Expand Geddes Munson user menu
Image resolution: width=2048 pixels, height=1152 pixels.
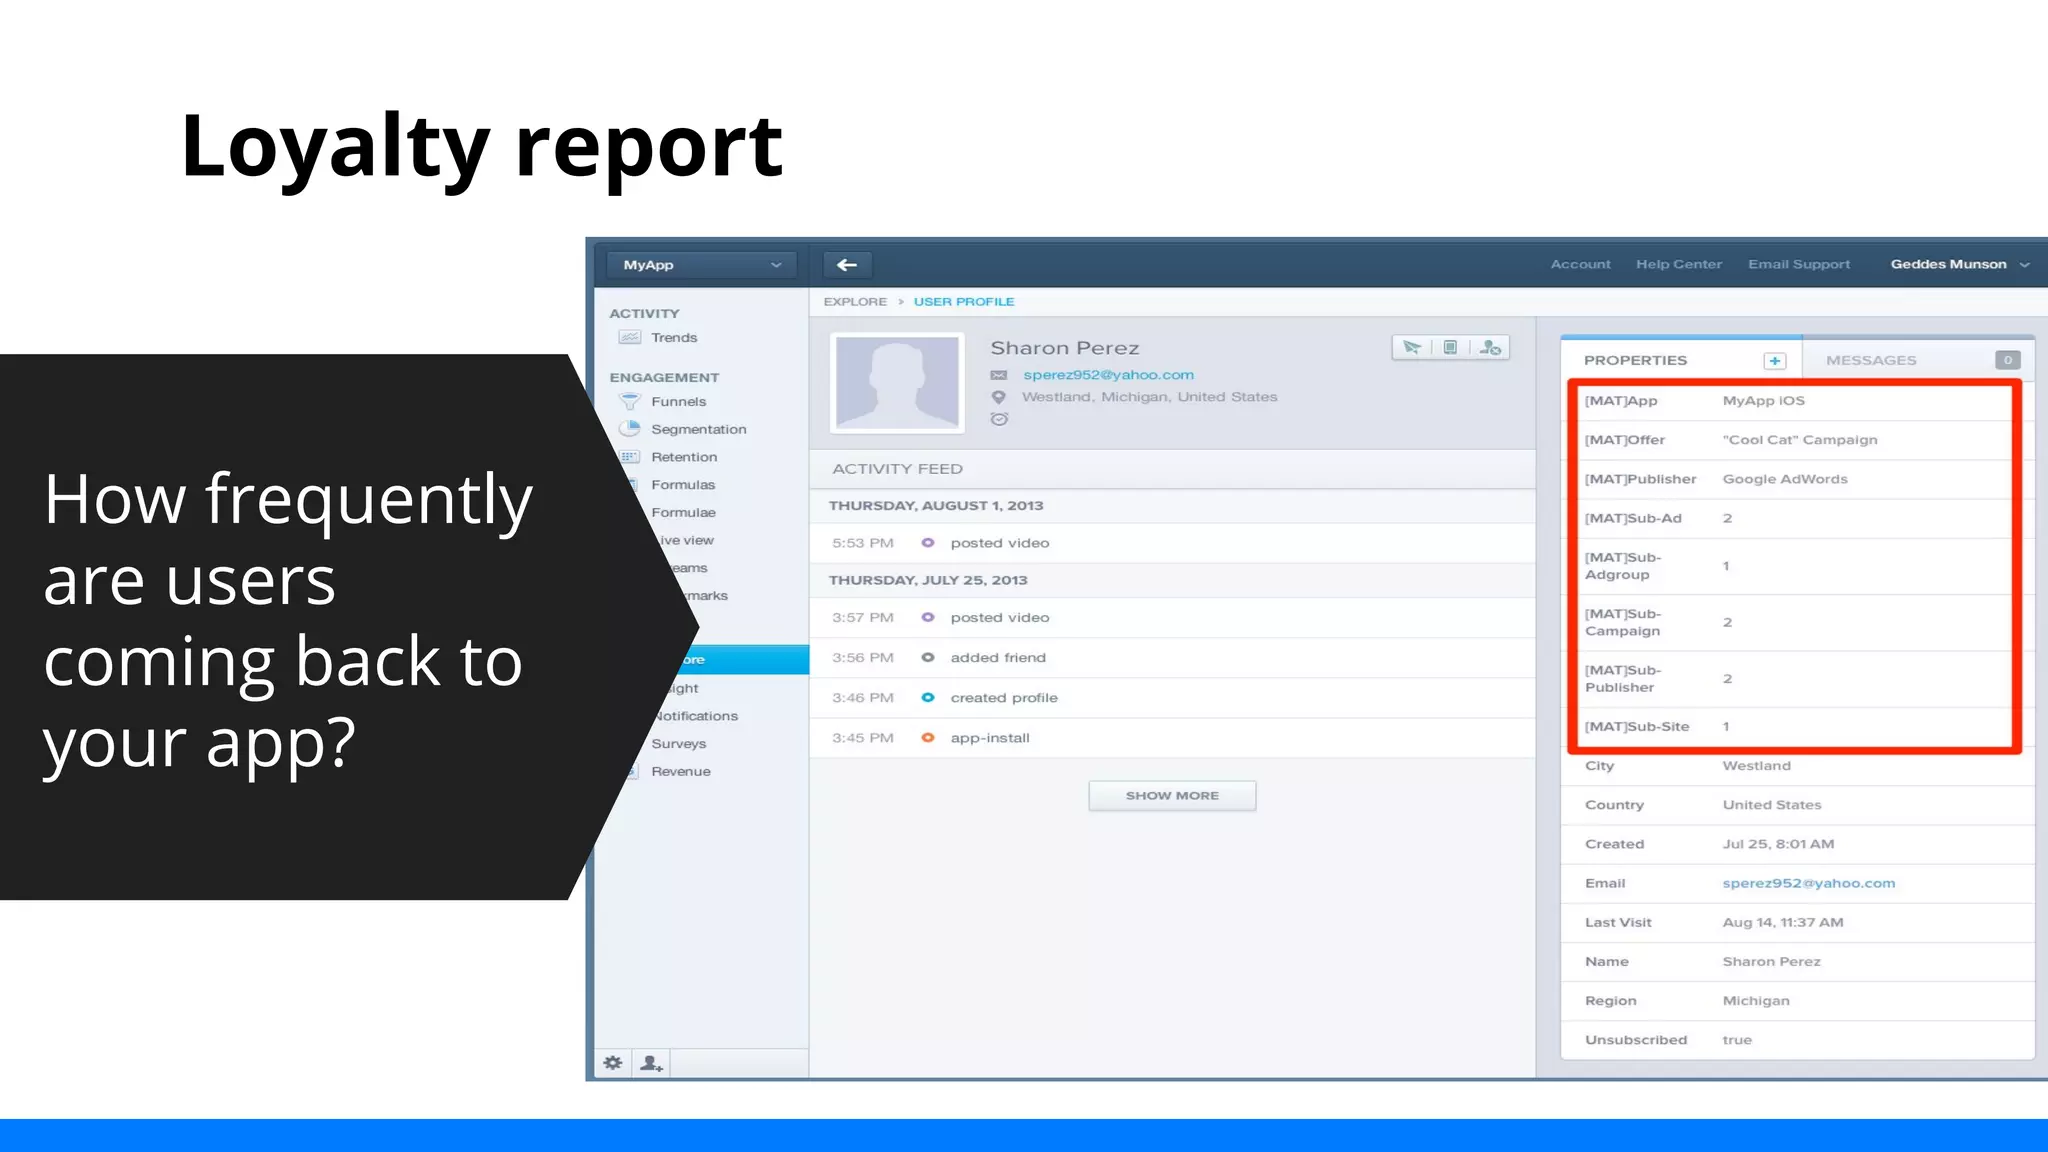[x=1960, y=264]
